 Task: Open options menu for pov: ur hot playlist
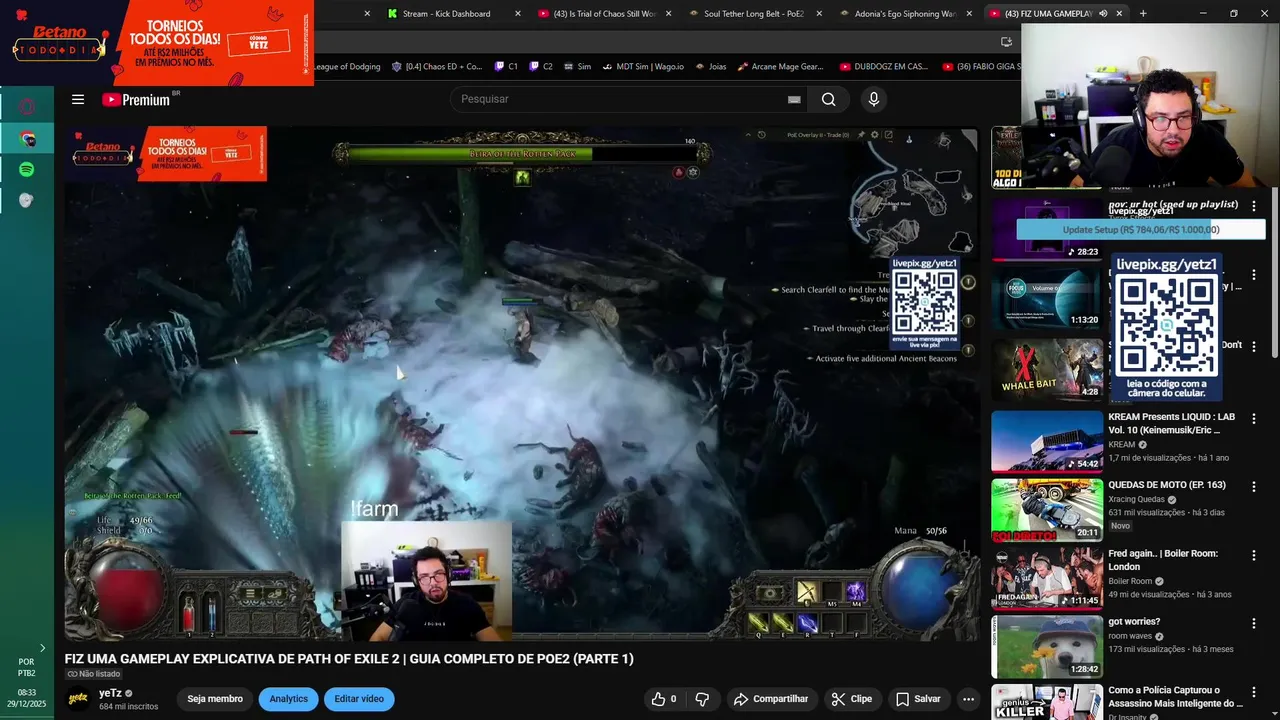pyautogui.click(x=1253, y=206)
